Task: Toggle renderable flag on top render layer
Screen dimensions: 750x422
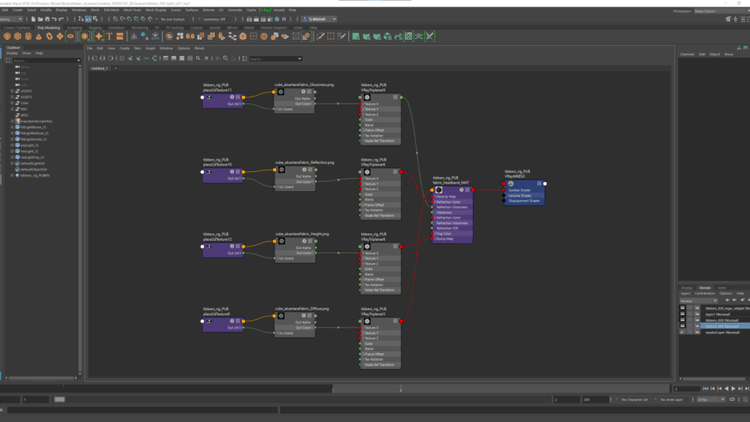Action: [683, 308]
